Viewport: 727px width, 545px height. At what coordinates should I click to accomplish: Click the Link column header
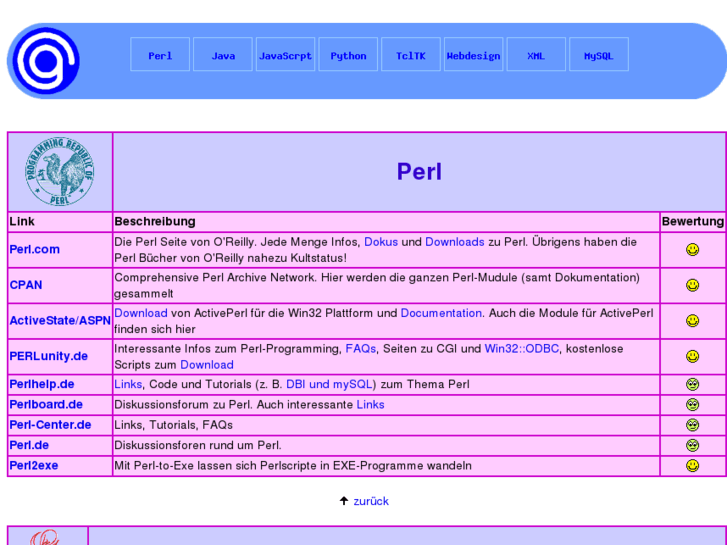coord(22,222)
